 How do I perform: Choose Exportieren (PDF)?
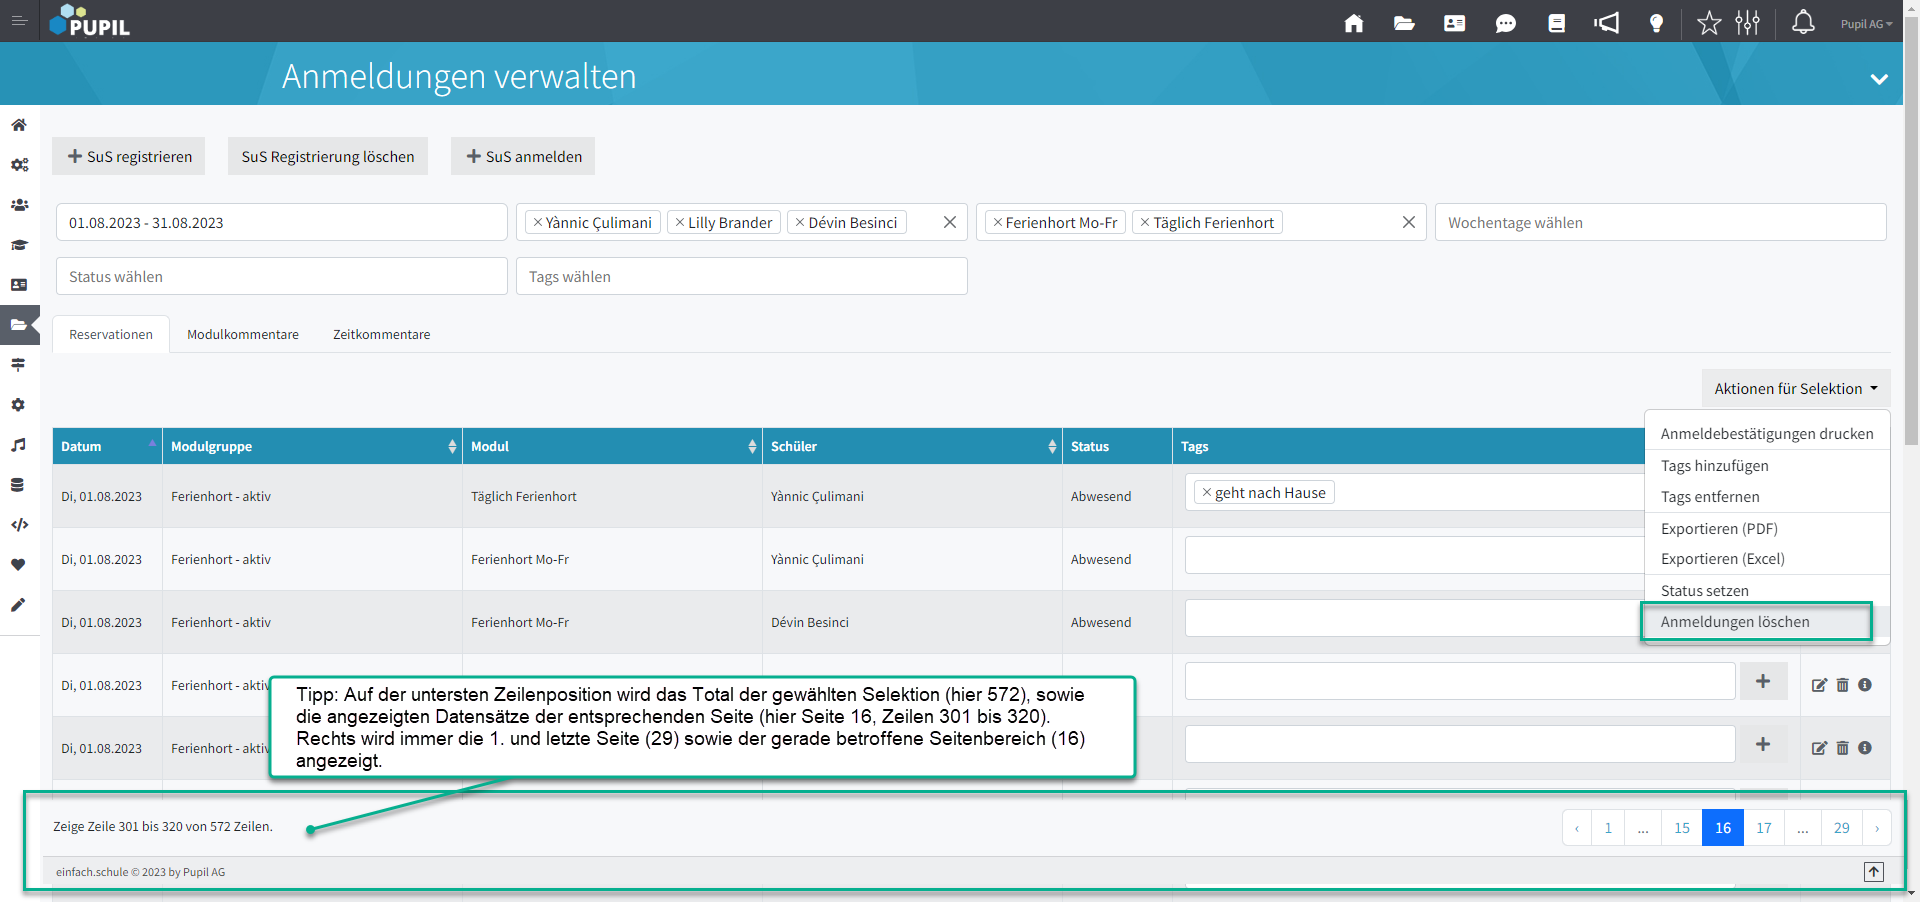pos(1767,528)
